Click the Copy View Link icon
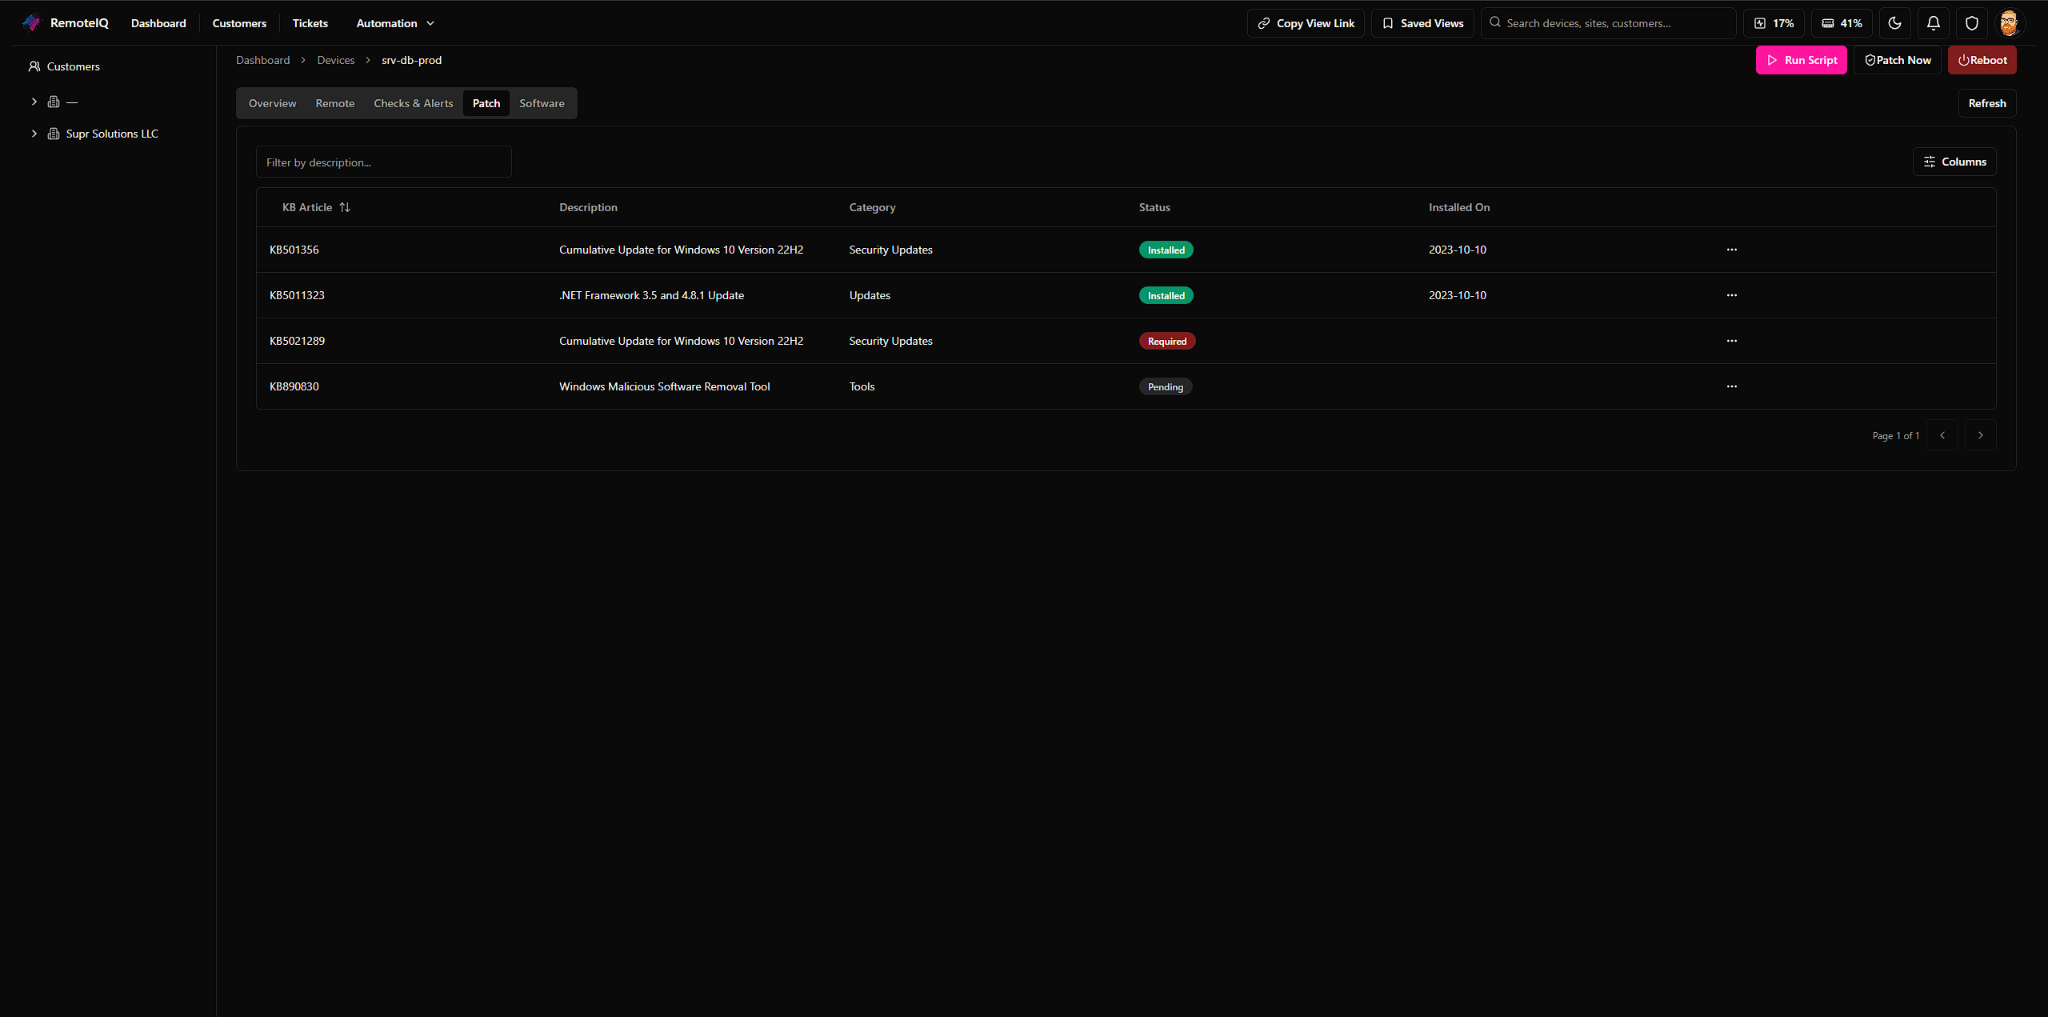This screenshot has width=2048, height=1017. pos(1265,22)
